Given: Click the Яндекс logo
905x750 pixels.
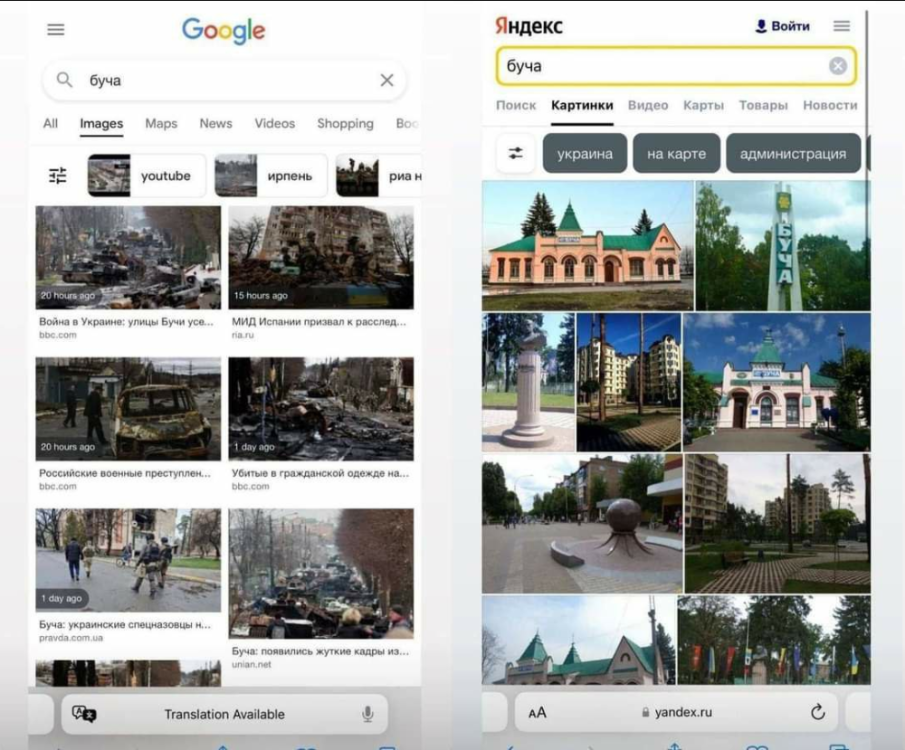Looking at the screenshot, I should tap(529, 26).
